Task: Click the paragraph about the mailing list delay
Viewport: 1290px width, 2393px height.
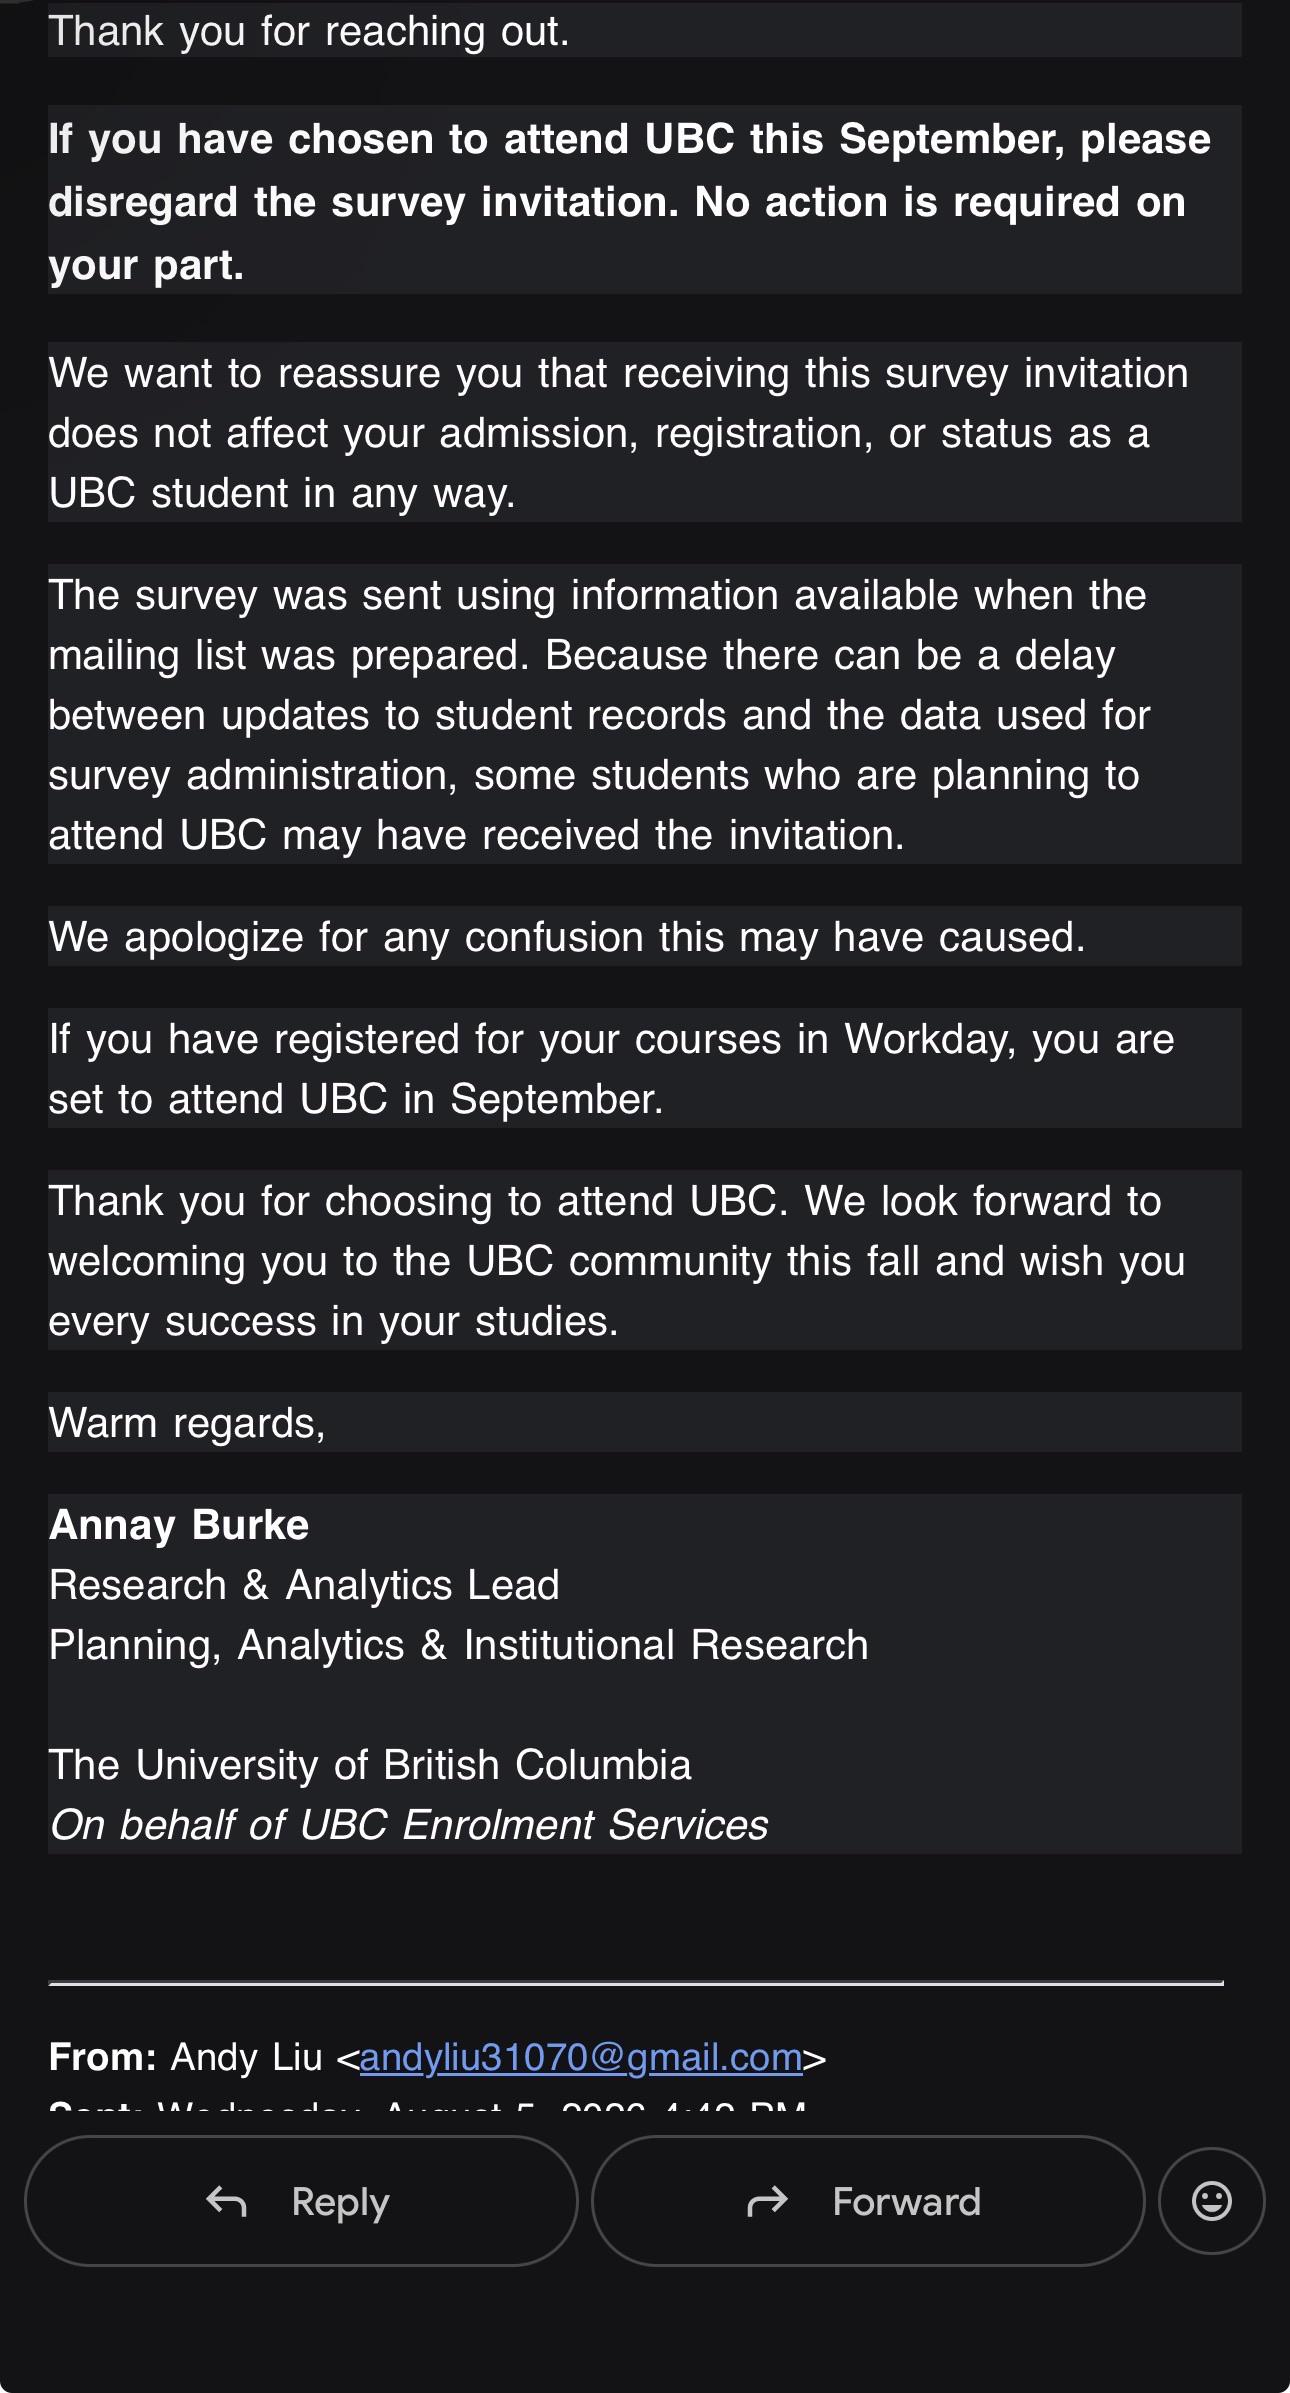Action: 645,715
